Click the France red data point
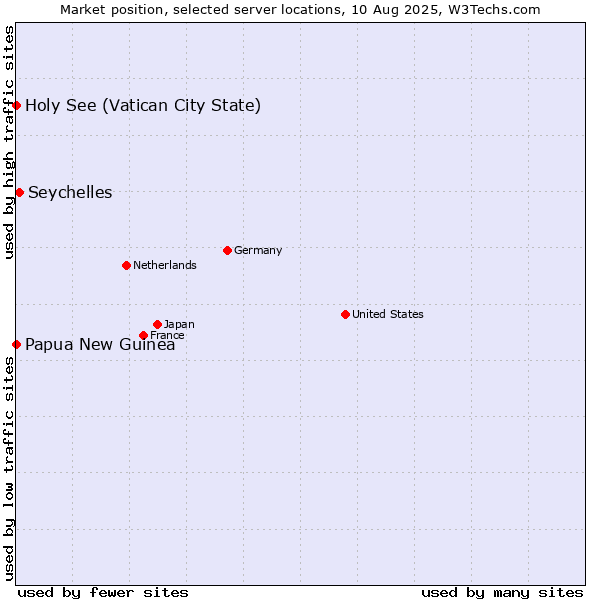The image size is (600, 600). (x=143, y=336)
